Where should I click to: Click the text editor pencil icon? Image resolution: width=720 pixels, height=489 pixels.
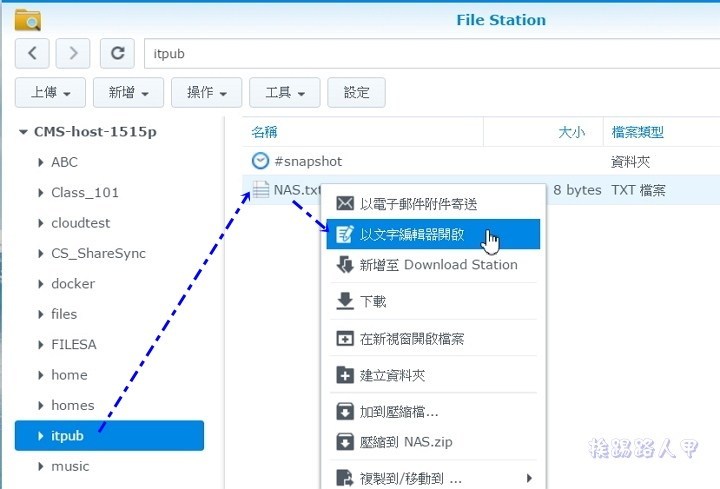coord(345,234)
